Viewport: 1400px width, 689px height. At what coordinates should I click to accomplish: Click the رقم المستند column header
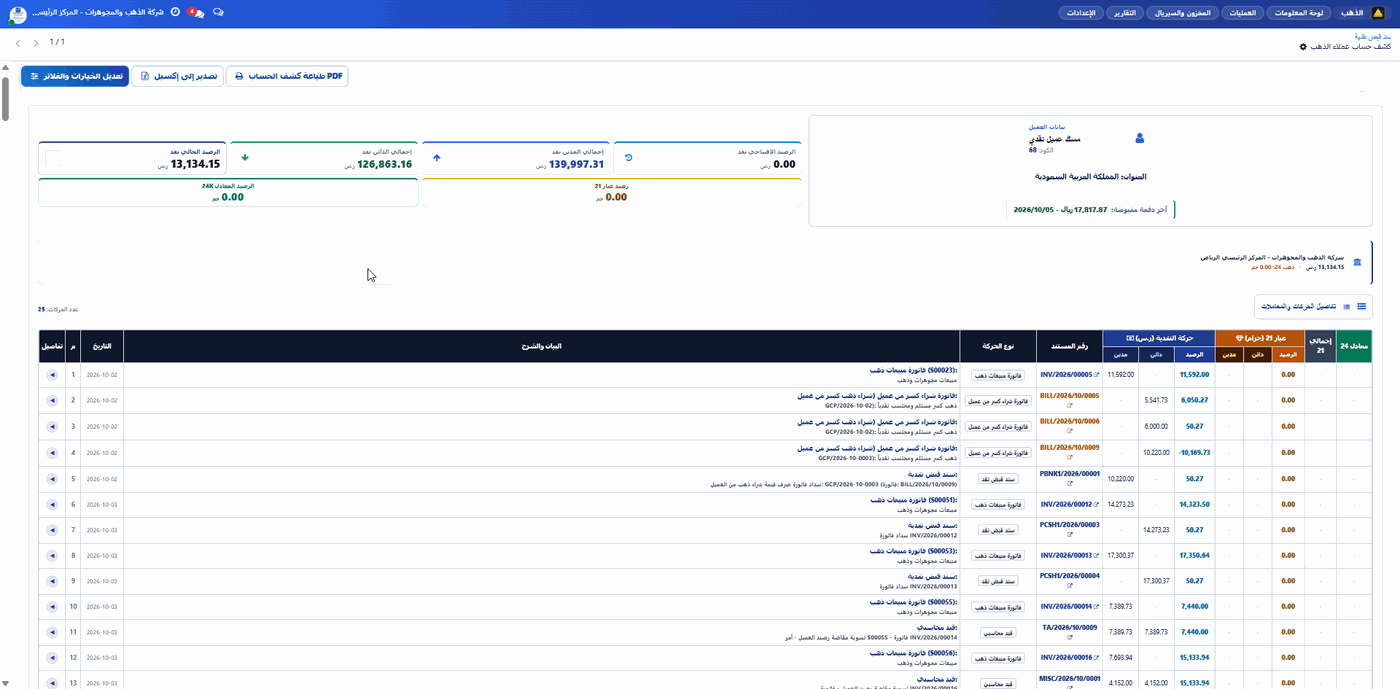[x=1067, y=346]
